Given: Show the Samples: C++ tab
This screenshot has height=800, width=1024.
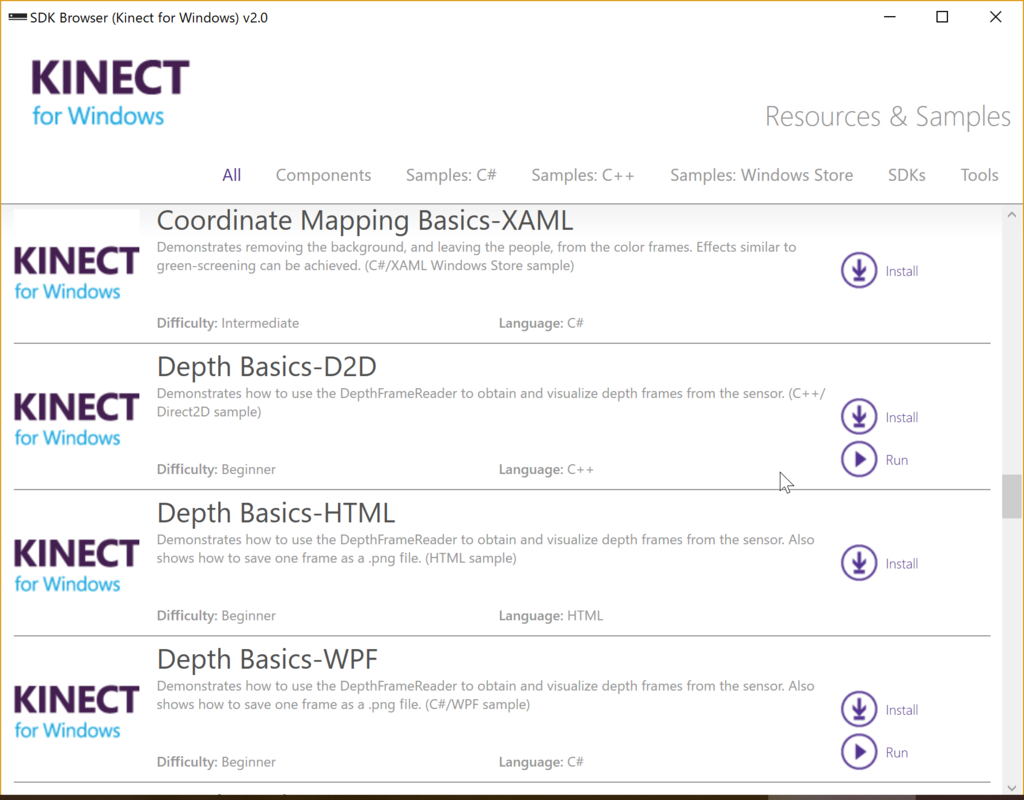Looking at the screenshot, I should pos(583,175).
